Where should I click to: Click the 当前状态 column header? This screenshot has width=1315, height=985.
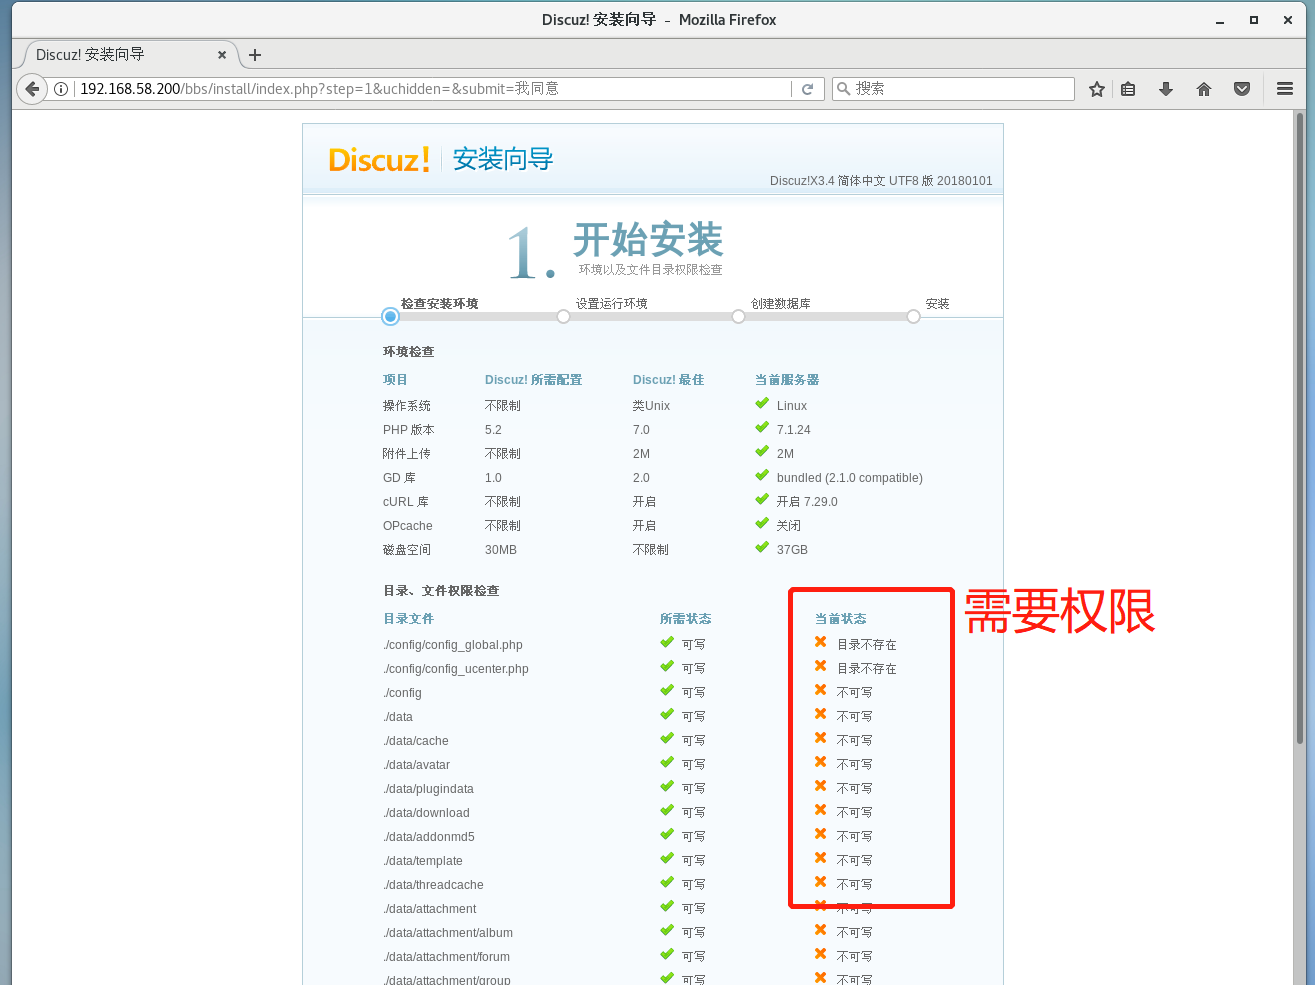coord(841,619)
